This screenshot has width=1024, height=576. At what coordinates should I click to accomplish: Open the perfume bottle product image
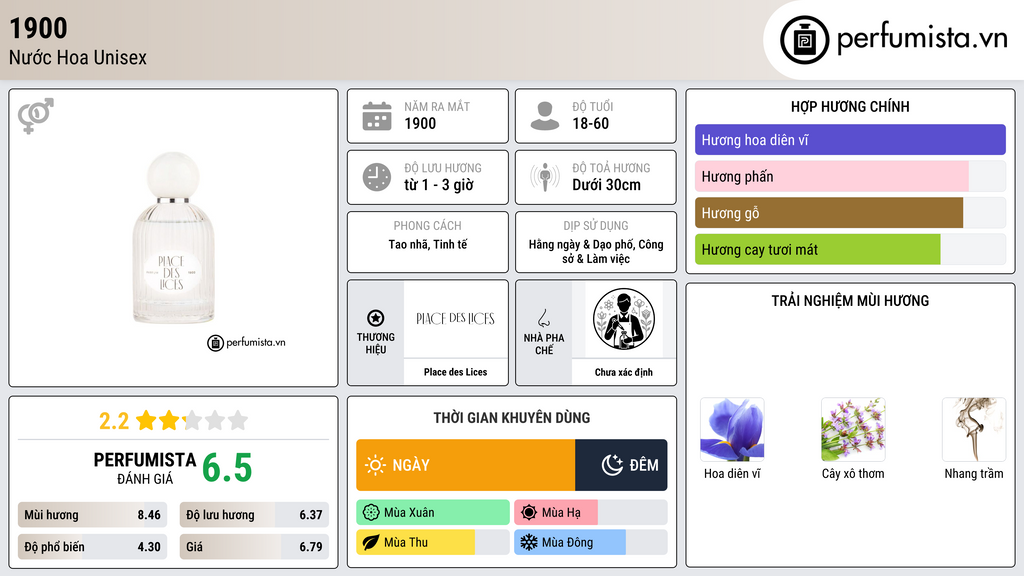pyautogui.click(x=173, y=238)
